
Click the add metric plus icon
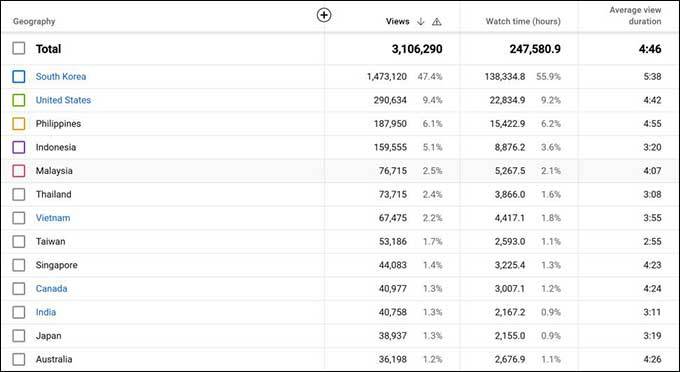click(x=324, y=15)
